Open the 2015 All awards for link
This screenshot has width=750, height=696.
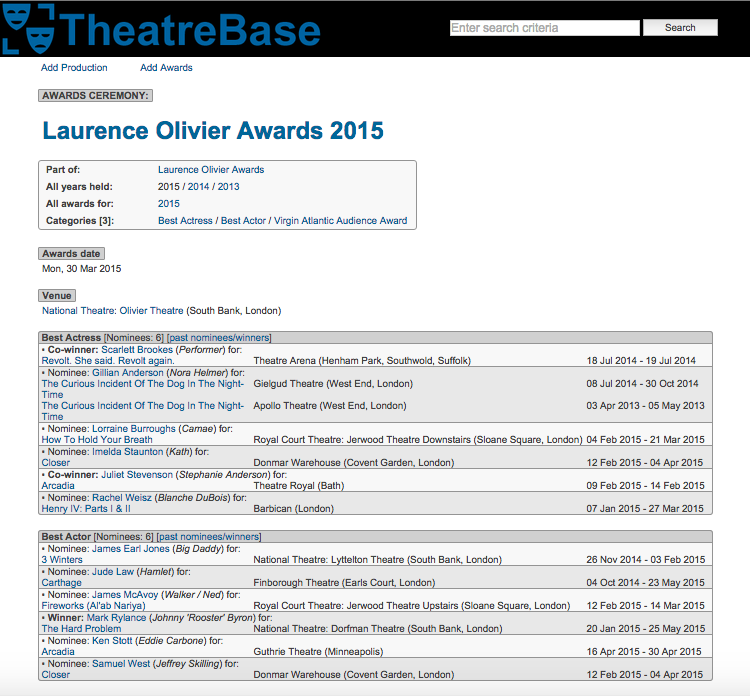click(x=169, y=203)
